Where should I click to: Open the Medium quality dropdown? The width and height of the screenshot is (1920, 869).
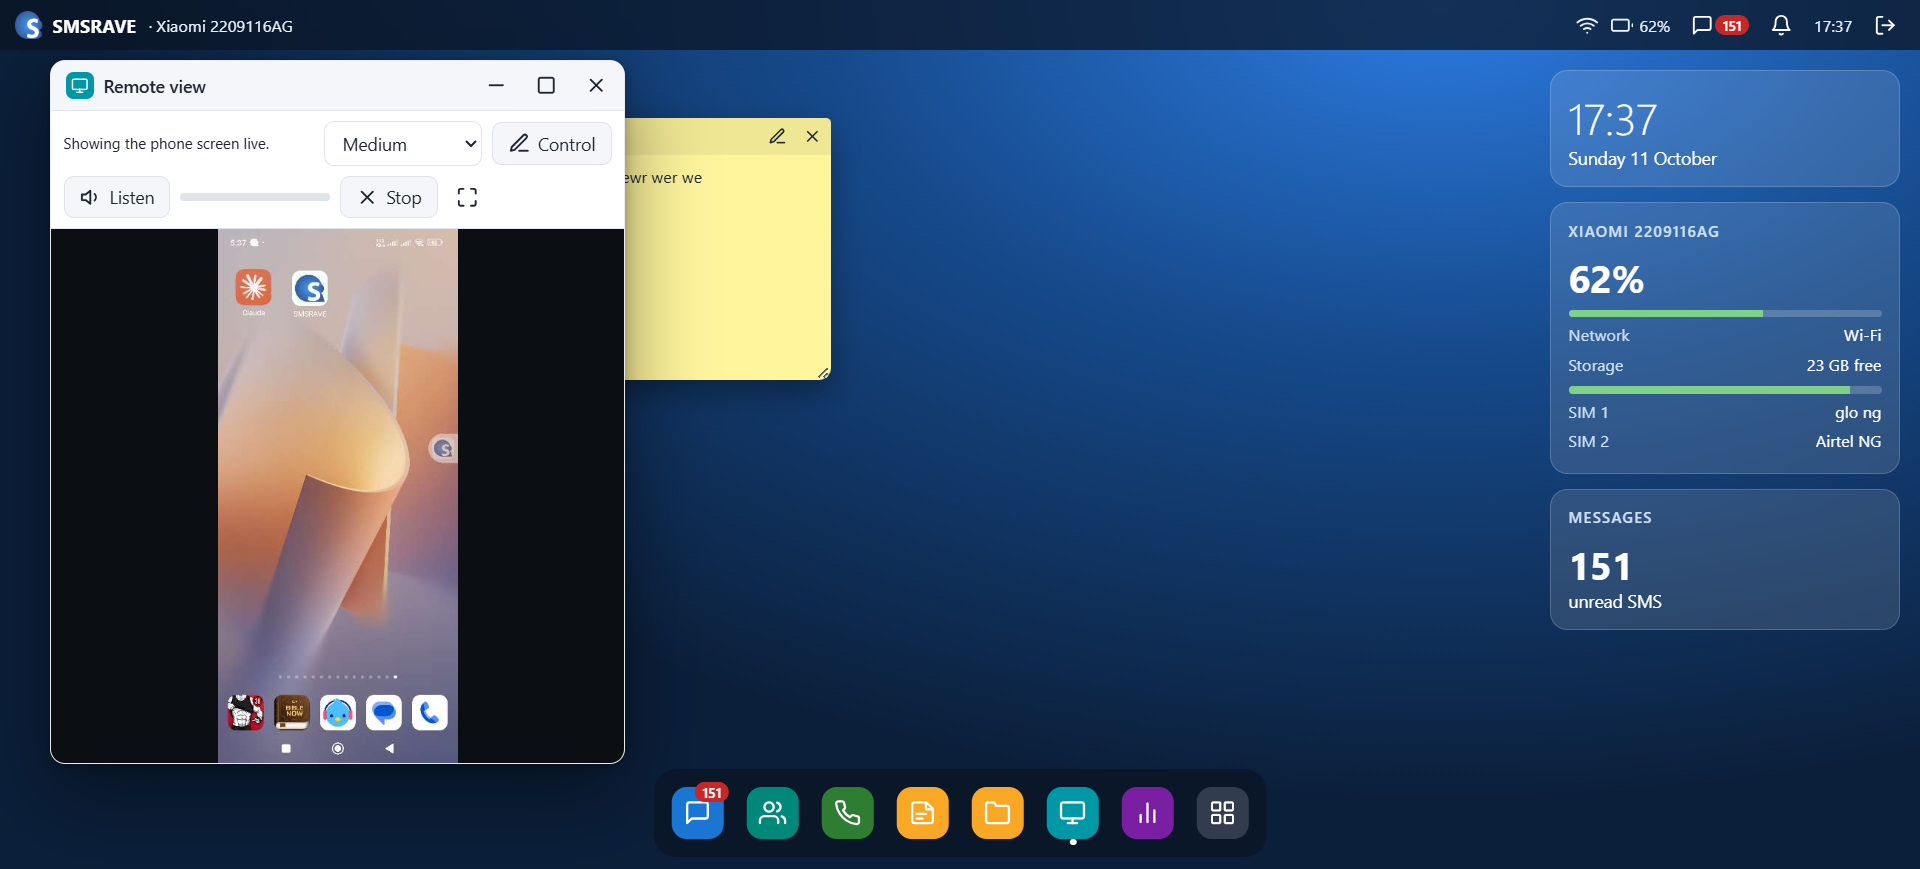403,144
